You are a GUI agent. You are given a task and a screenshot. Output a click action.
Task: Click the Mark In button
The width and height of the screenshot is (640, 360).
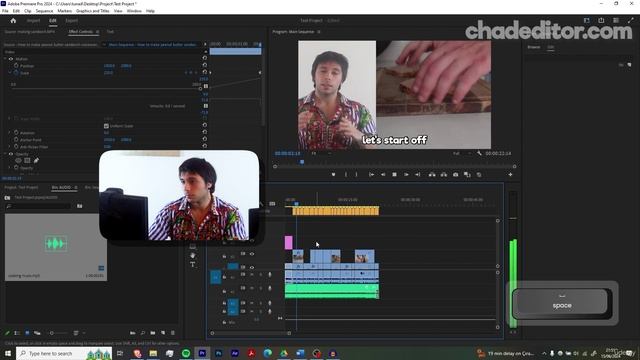pyautogui.click(x=346, y=175)
